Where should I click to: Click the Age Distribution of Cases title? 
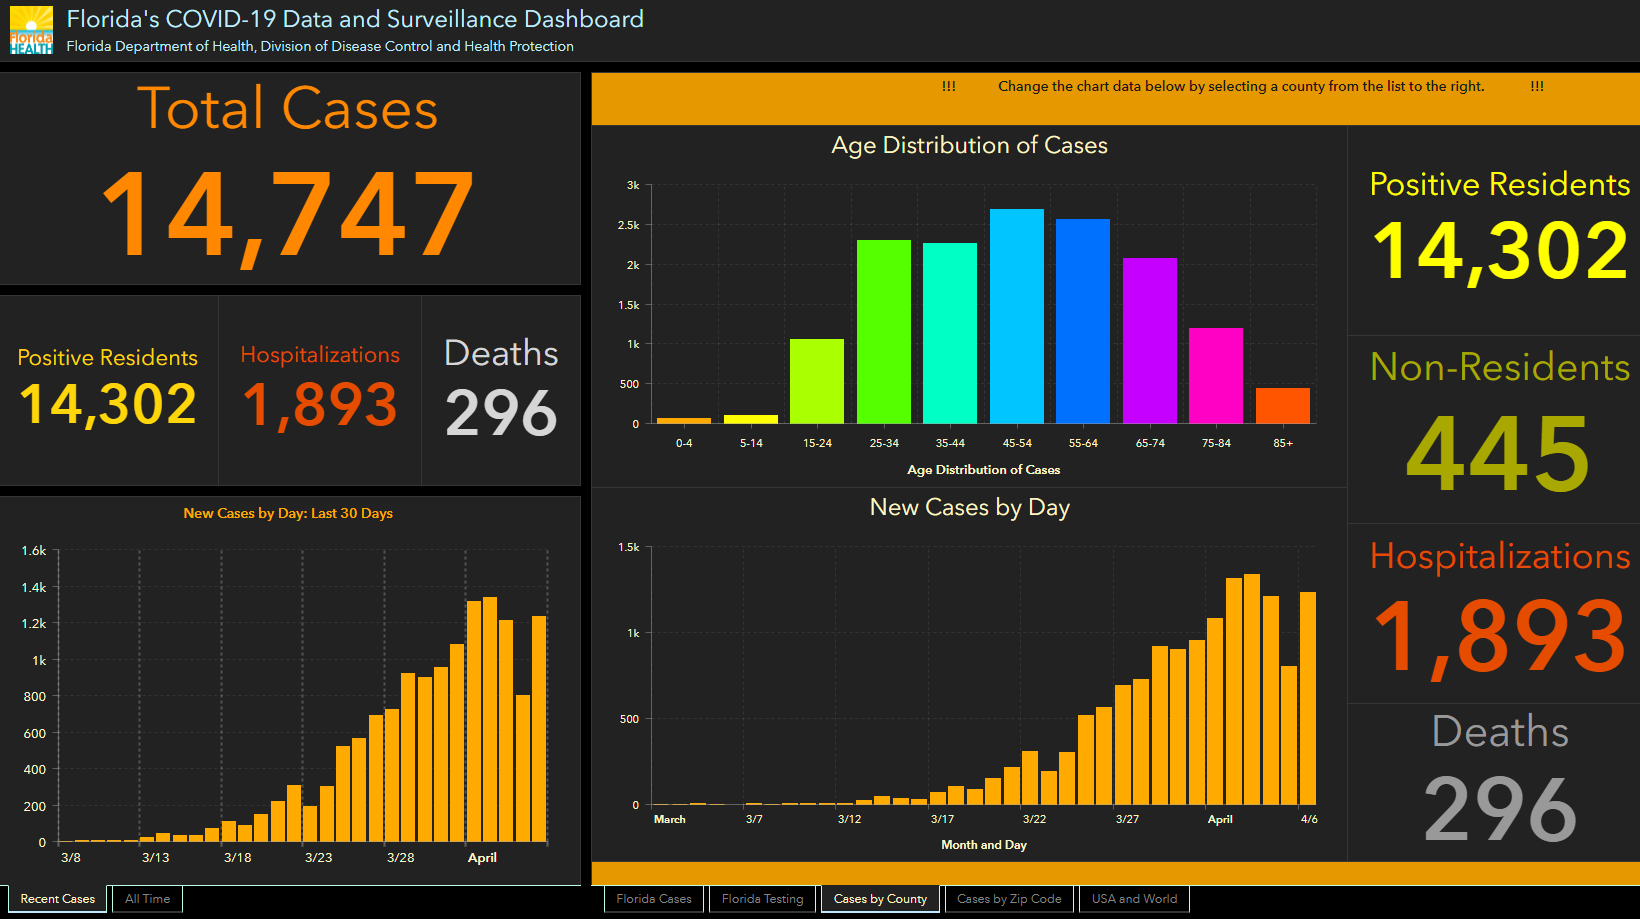point(969,146)
